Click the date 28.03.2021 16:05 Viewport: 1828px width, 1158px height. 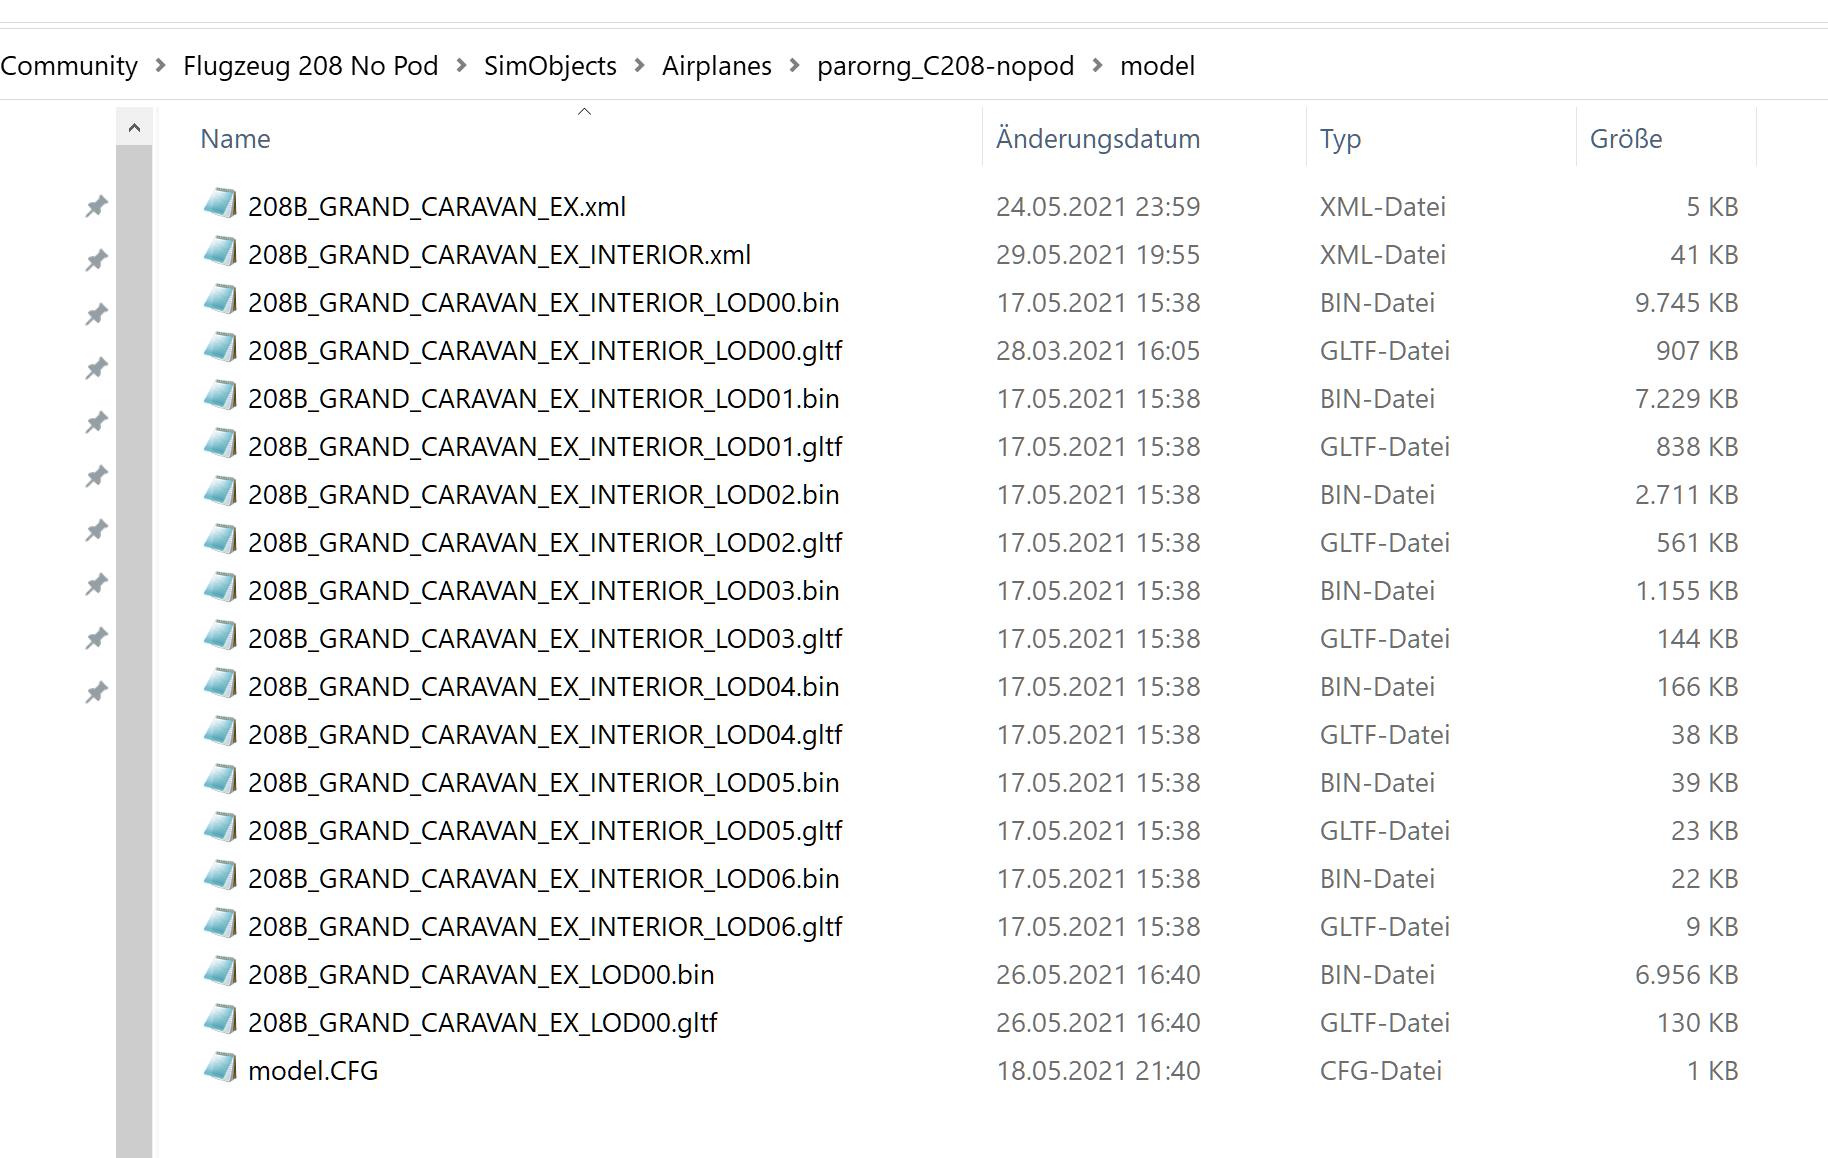click(1098, 350)
